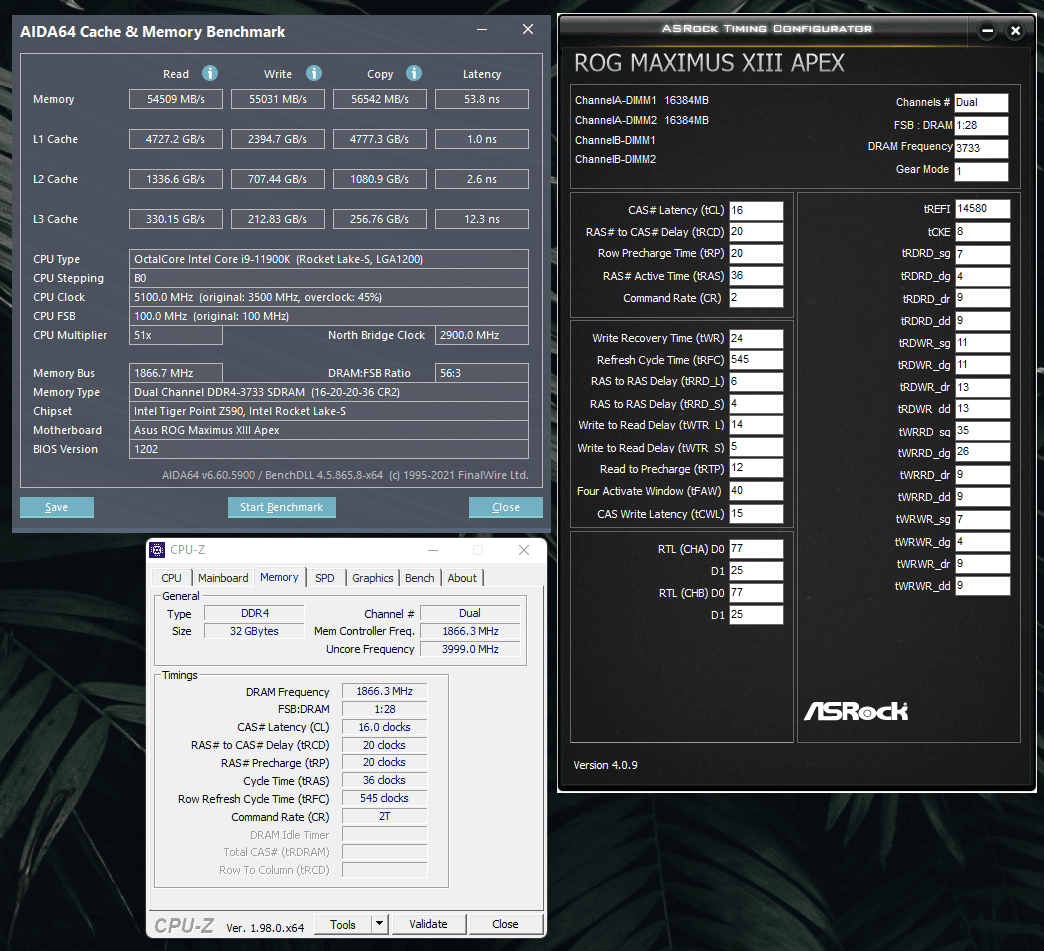1044x951 pixels.
Task: Click the CPU-Z Tools button
Action: coord(343,924)
